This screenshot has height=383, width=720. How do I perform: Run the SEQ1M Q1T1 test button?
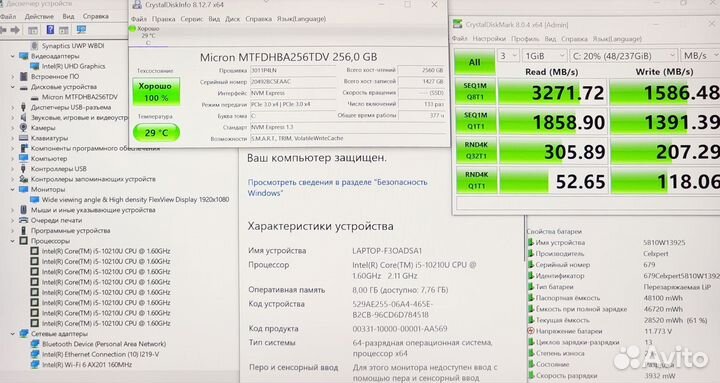(x=476, y=121)
